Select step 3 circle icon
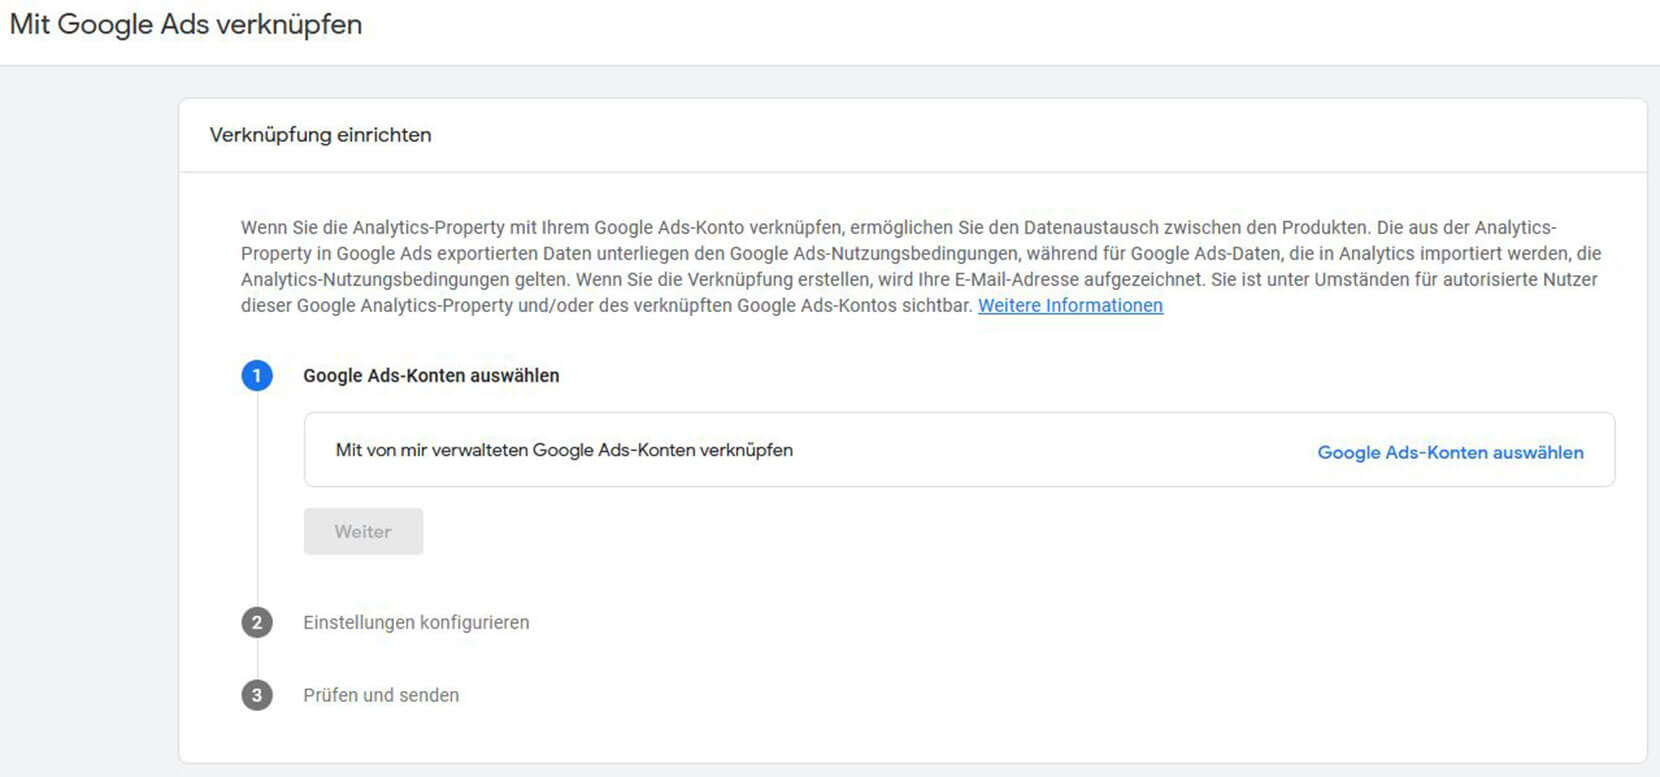1660x777 pixels. click(257, 695)
